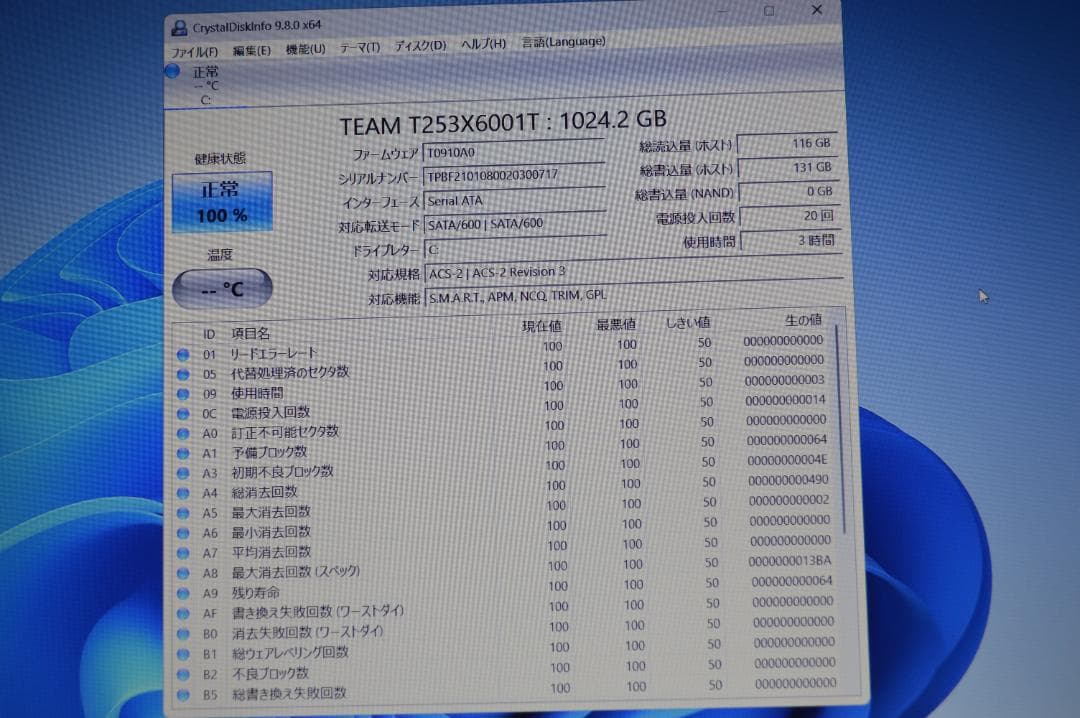Select the リードエラーレート row name
This screenshot has height=718, width=1080.
point(274,353)
